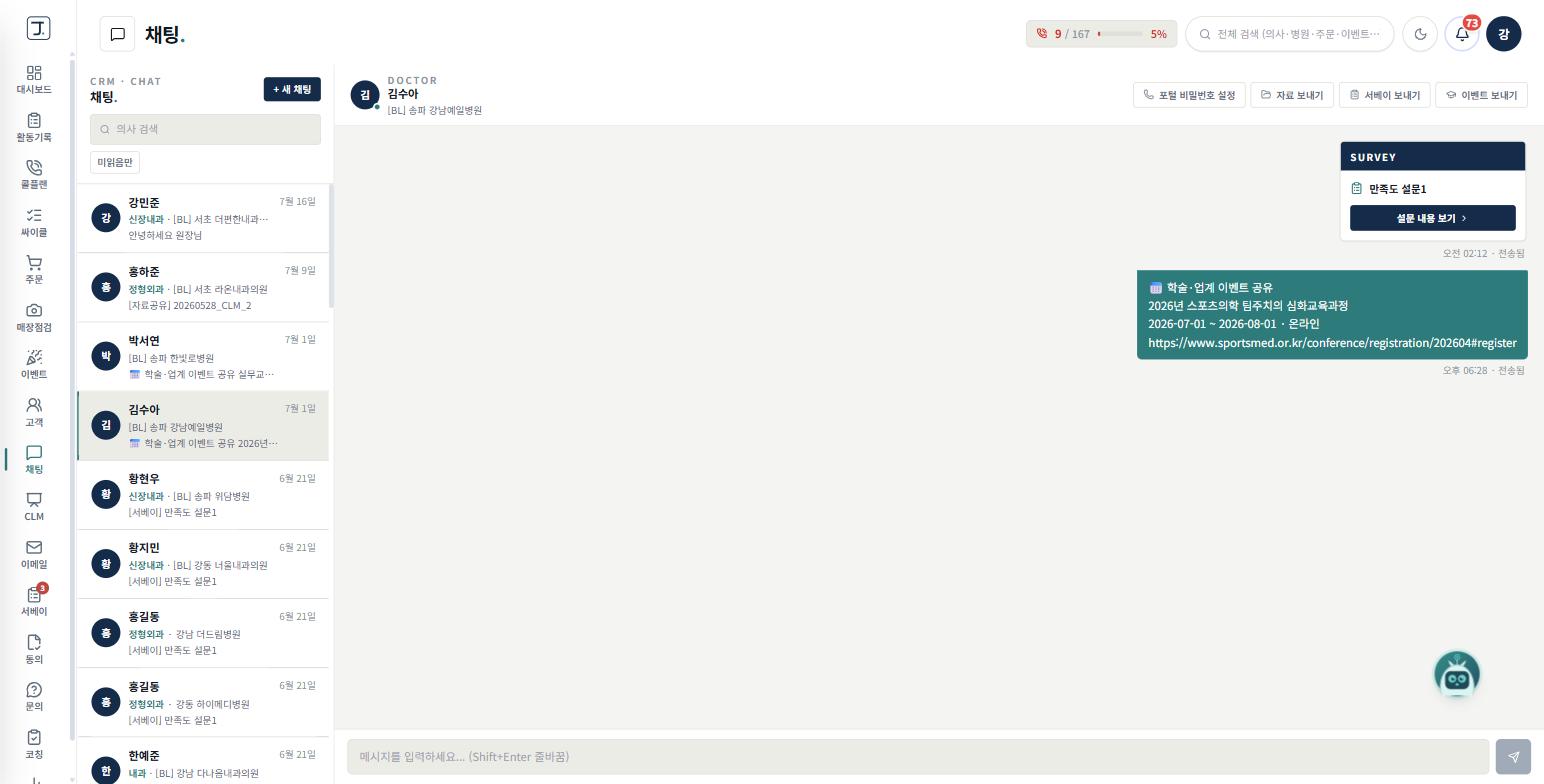The image size is (1544, 784).
Task: Click the send message arrow button
Action: (1513, 756)
